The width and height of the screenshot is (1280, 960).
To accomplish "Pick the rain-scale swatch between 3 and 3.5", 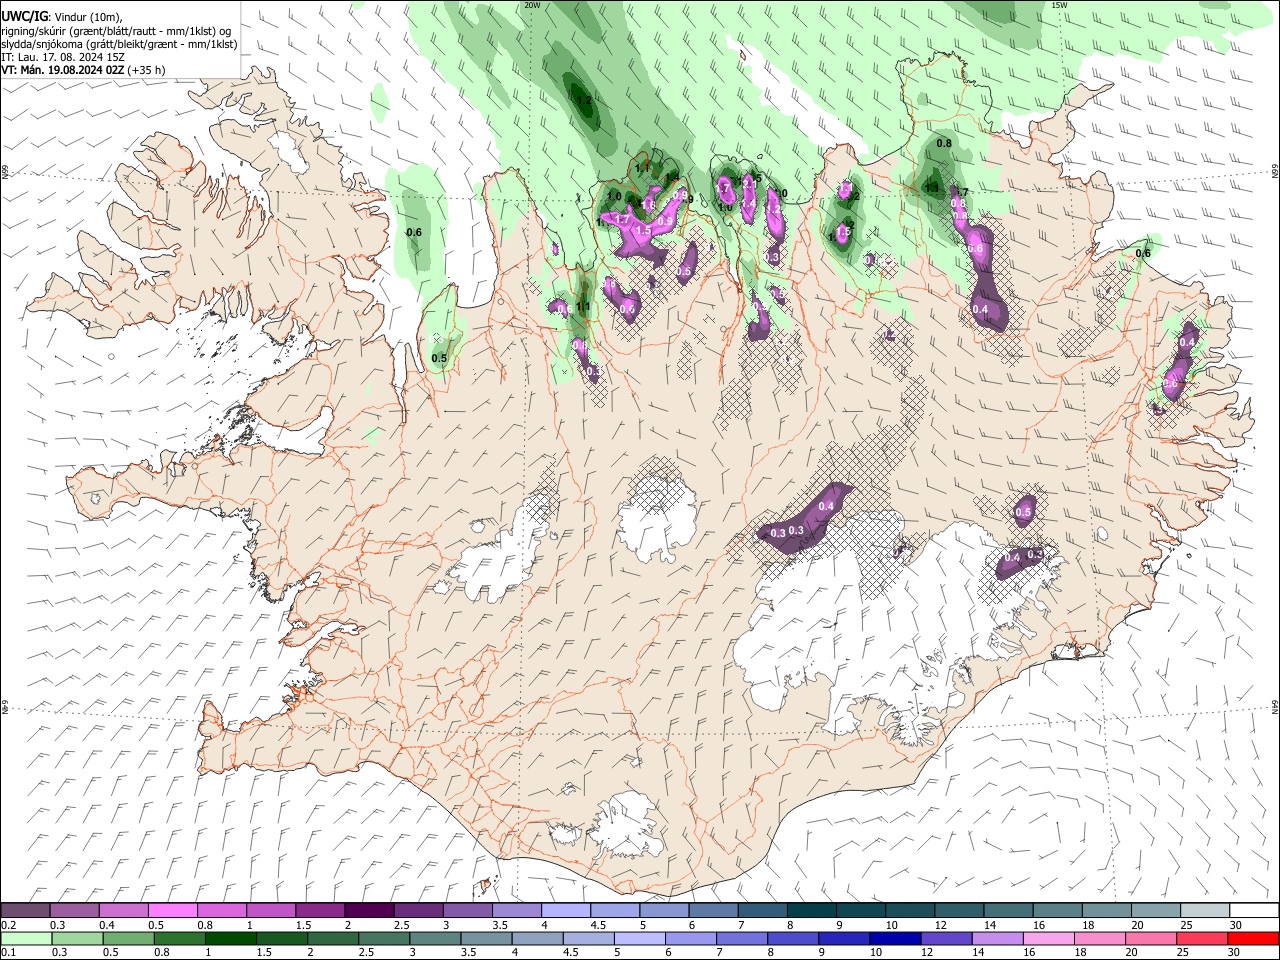I will (435, 938).
